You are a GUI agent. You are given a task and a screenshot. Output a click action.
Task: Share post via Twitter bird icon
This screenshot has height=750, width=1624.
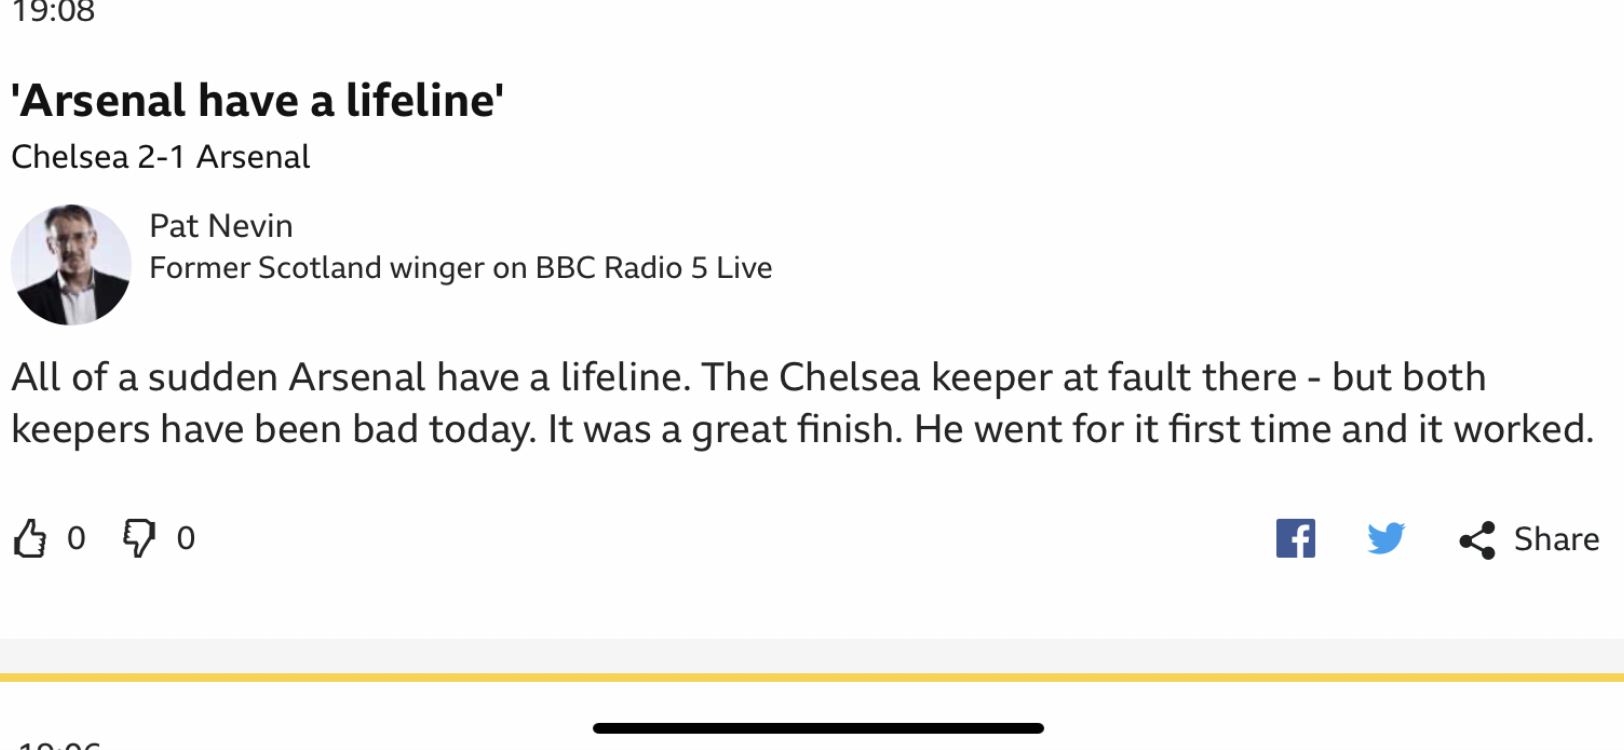[x=1386, y=538]
